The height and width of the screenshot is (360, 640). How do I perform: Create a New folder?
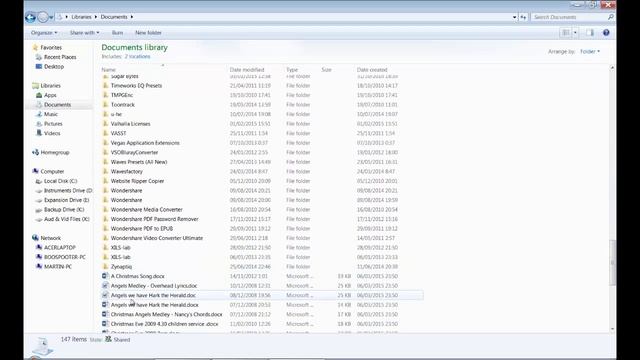(x=148, y=33)
